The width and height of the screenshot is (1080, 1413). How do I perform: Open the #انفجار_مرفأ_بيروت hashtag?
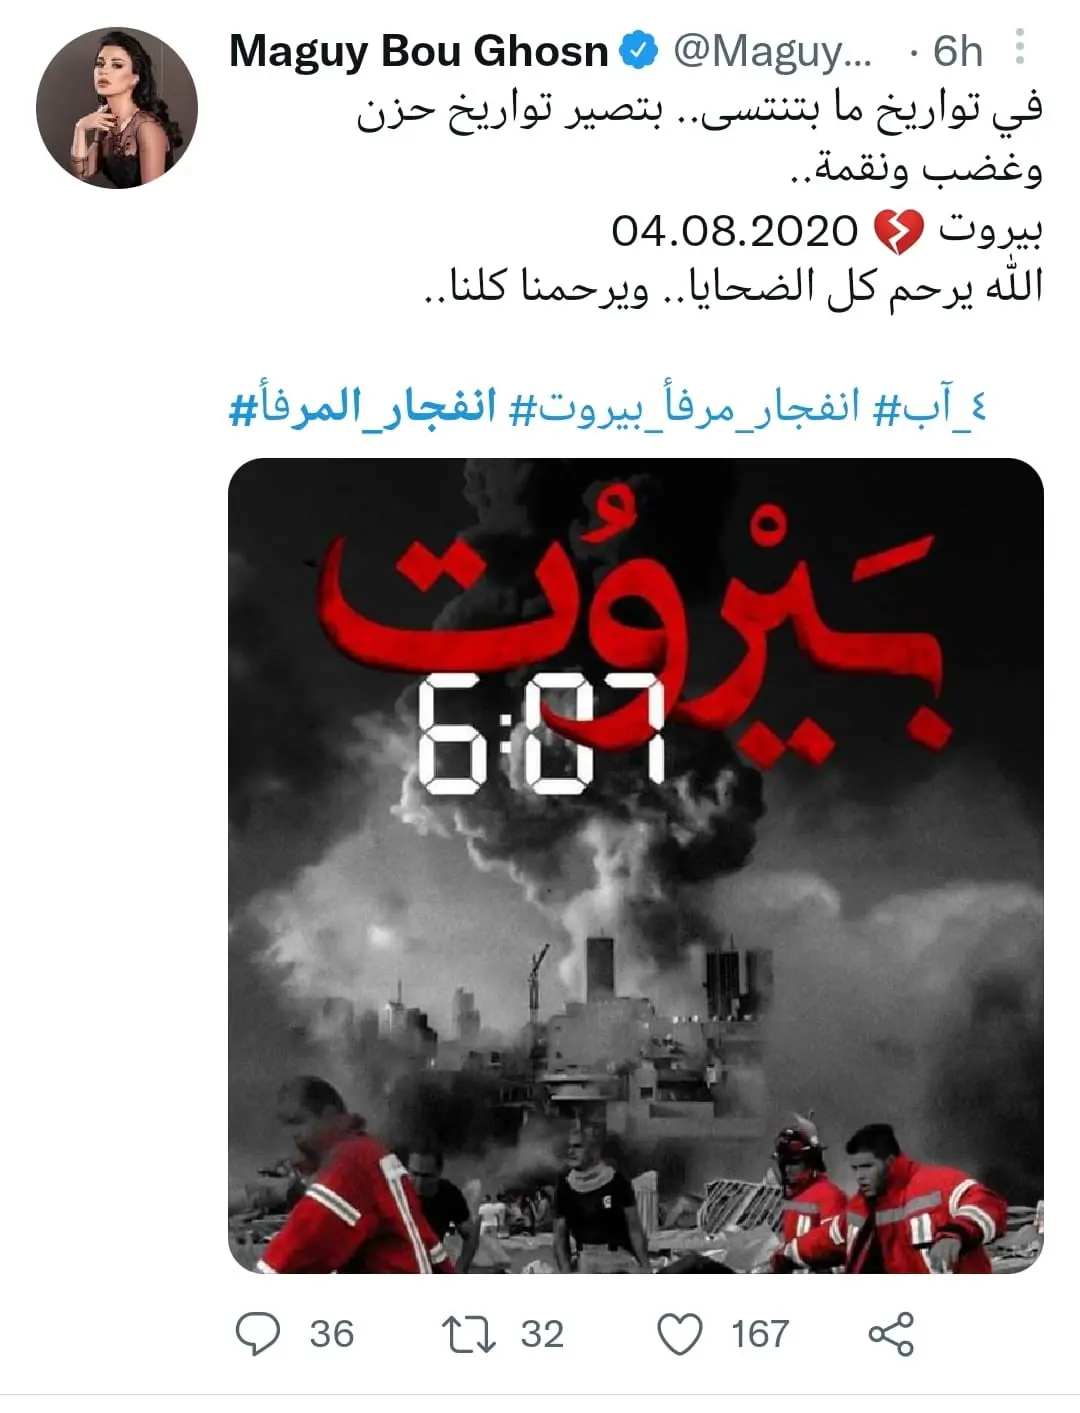coord(687,410)
